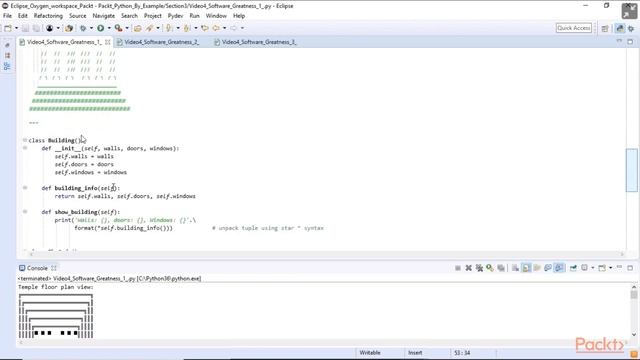Switch to Video4_Software_Greatness_3 editor tab
Screen dimensions: 640x360
[x=259, y=42]
